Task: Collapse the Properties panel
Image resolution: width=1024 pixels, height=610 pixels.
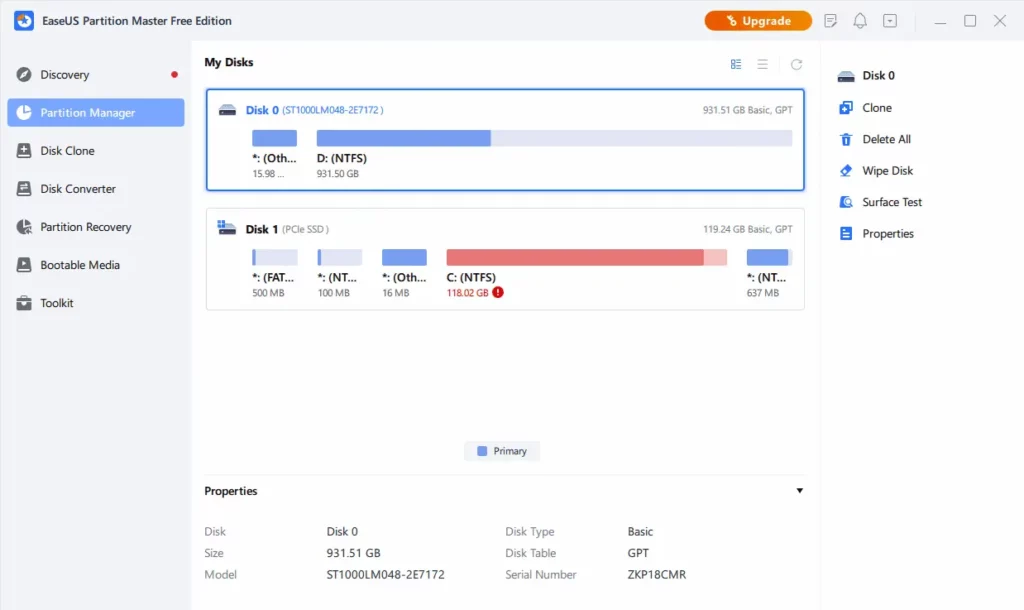Action: tap(799, 490)
